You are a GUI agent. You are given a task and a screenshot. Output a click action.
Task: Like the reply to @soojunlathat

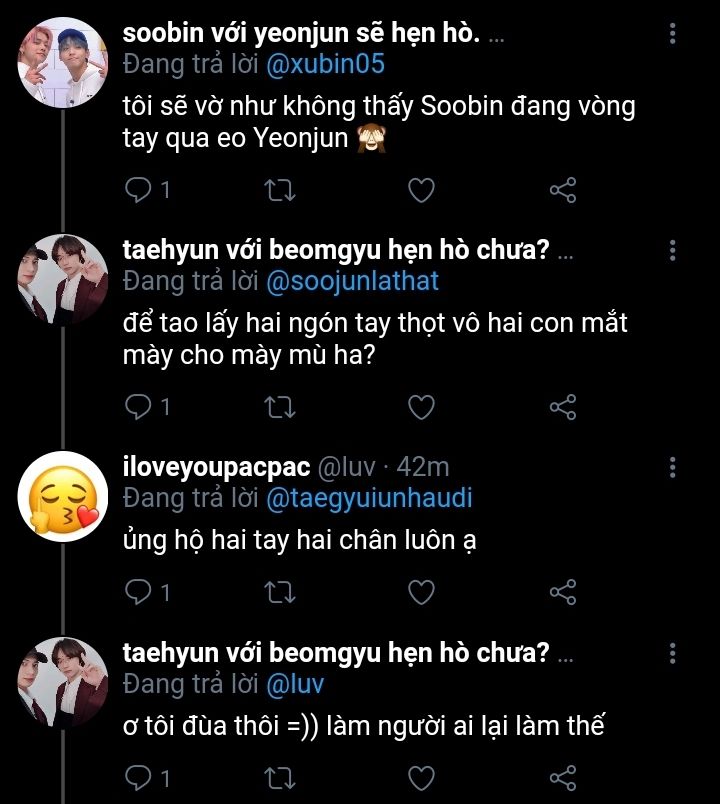coord(422,406)
